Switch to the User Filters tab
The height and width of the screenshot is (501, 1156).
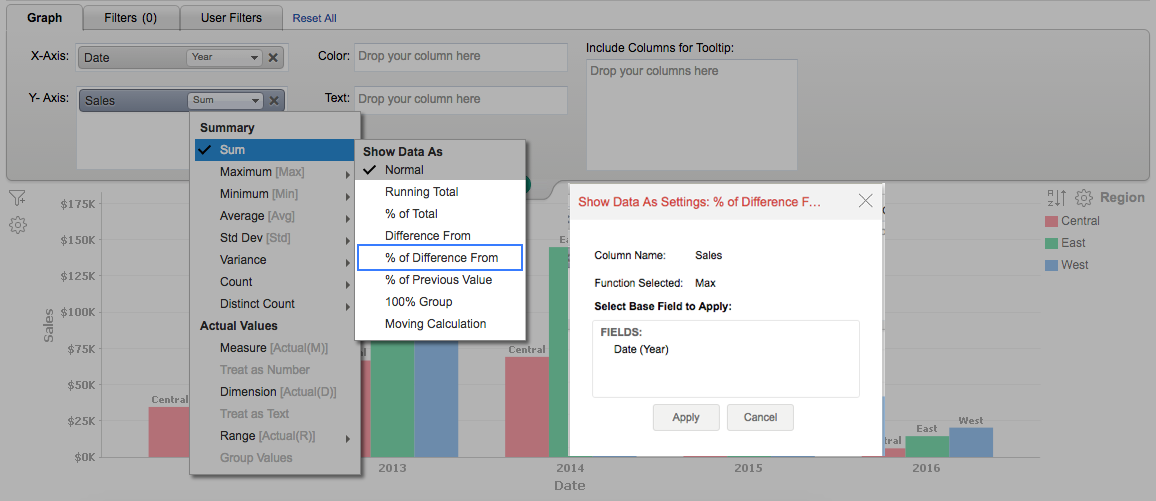pos(231,17)
